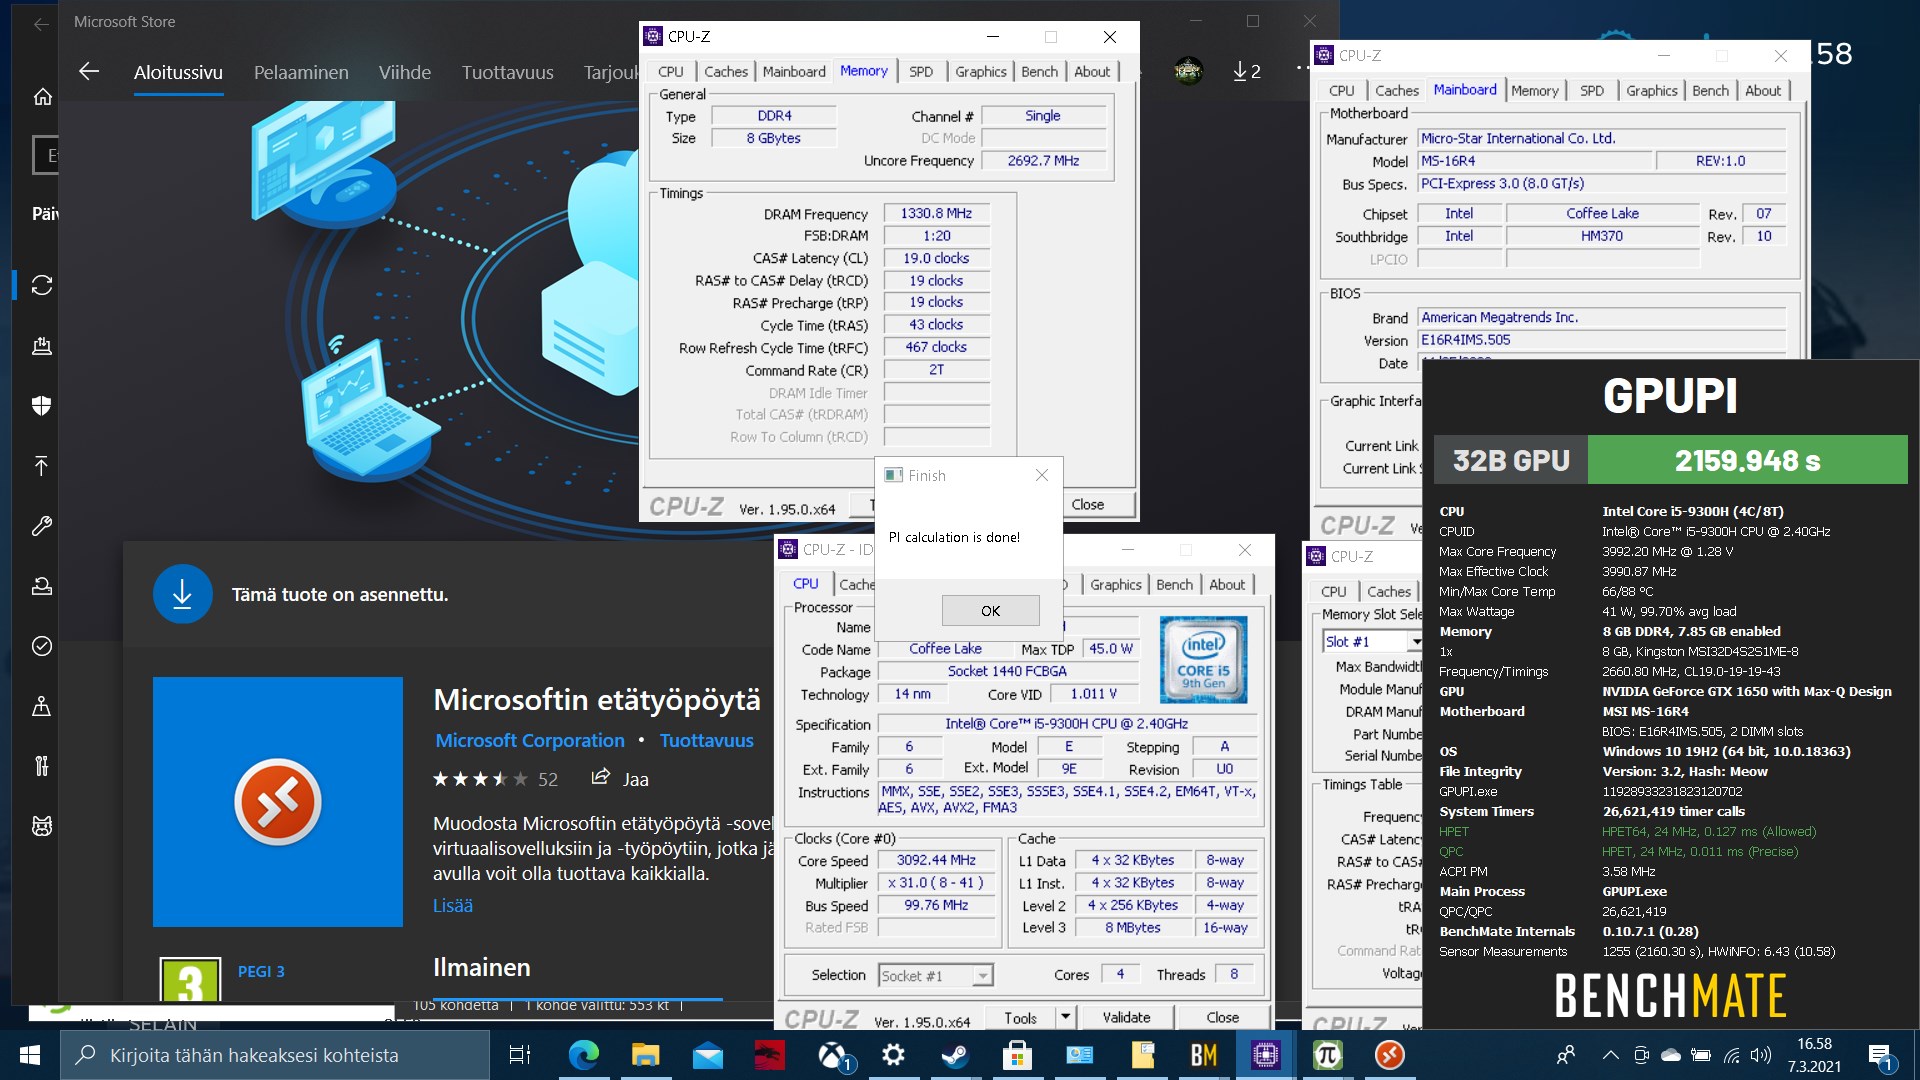The height and width of the screenshot is (1080, 1920).
Task: Open Remote Desktop icon in taskbar
Action: [1389, 1055]
